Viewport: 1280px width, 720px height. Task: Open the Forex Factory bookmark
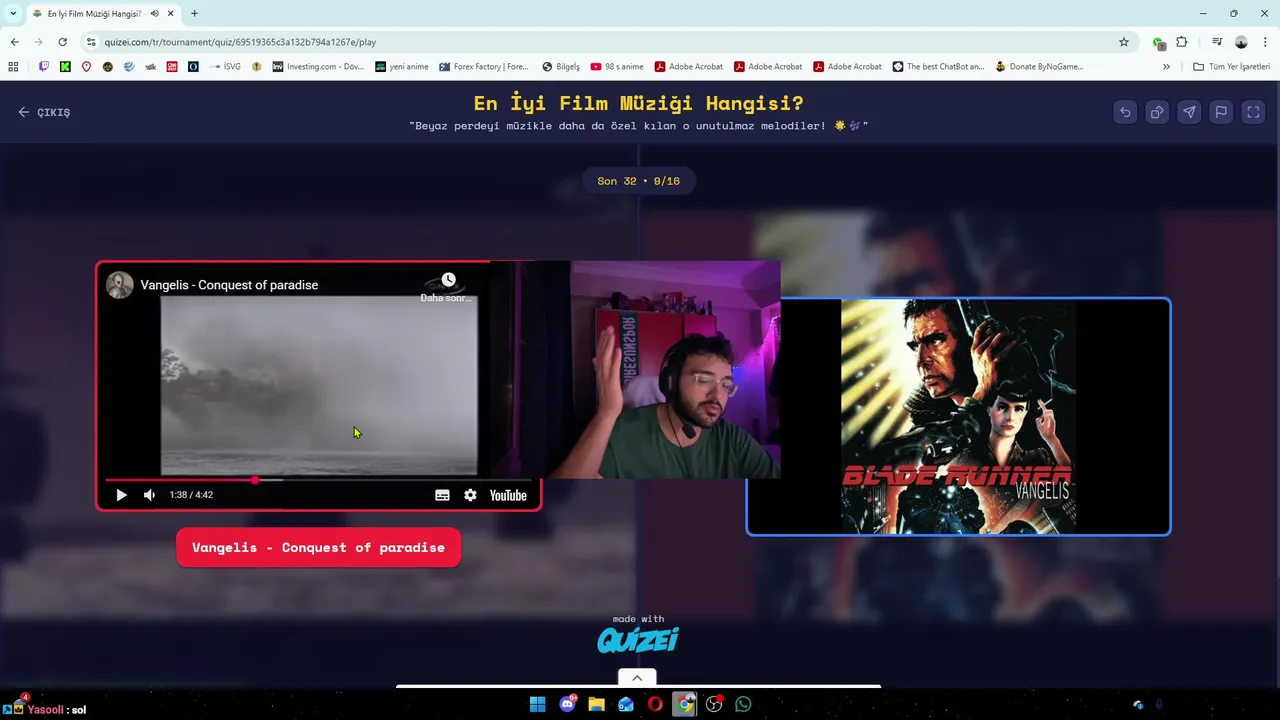point(484,67)
